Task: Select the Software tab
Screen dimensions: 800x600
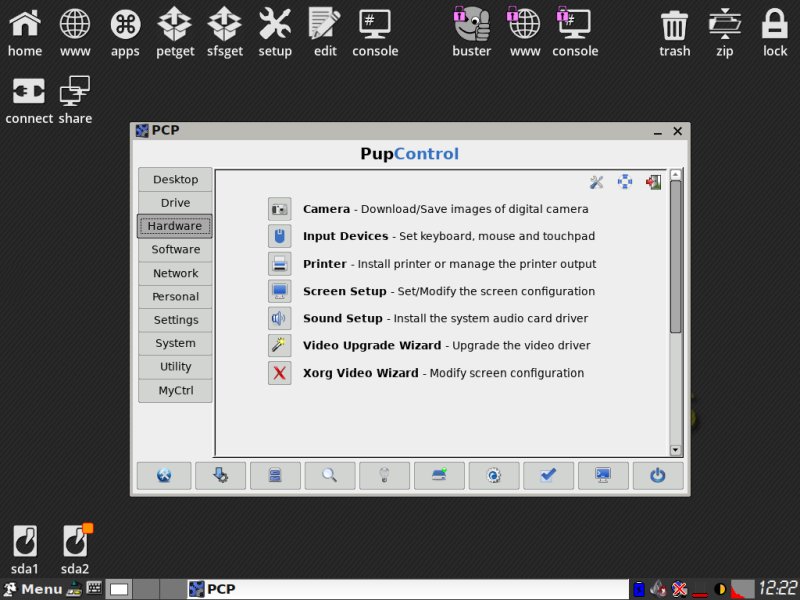Action: 175,249
